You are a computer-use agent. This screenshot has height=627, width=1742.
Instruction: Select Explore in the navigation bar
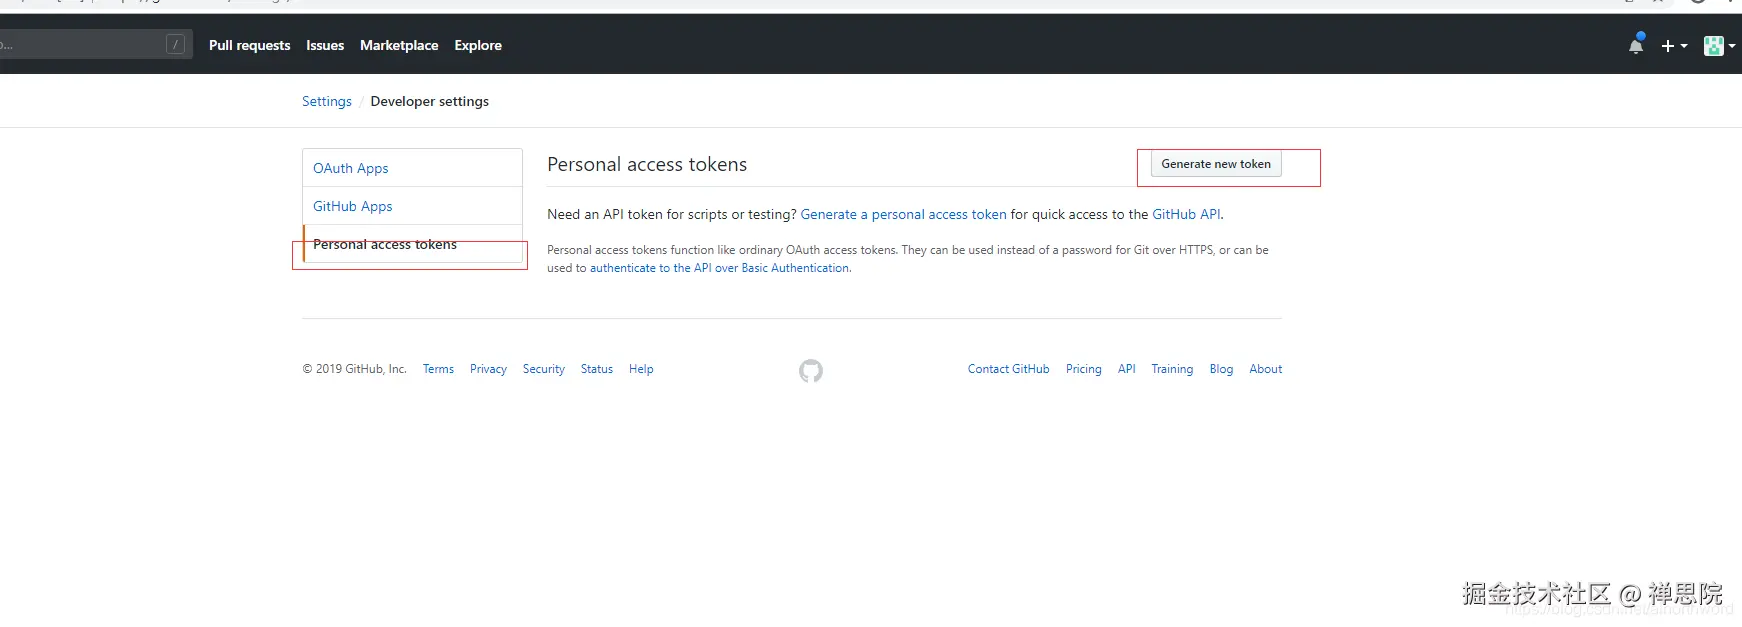point(478,45)
